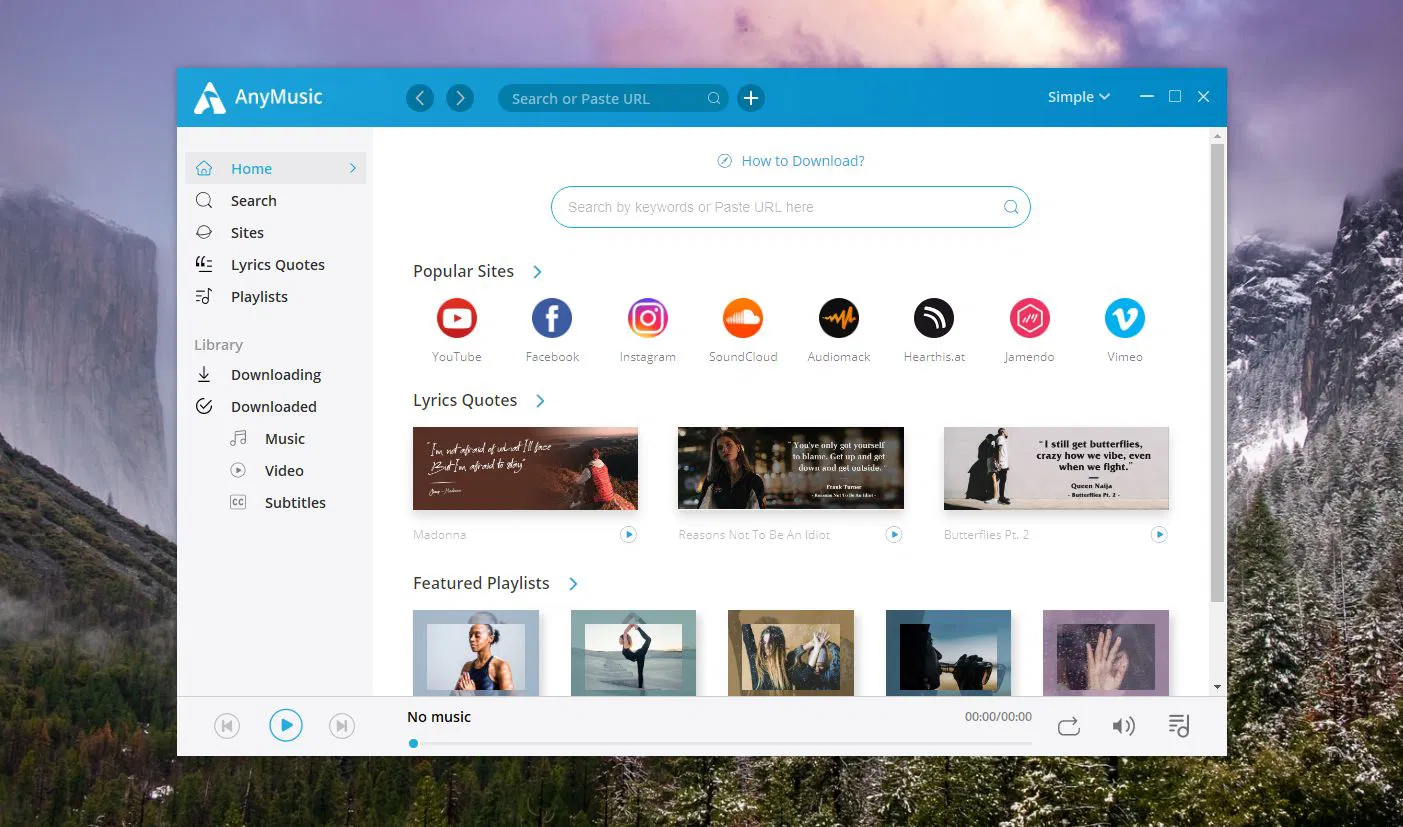Go forward with the right arrow button
The width and height of the screenshot is (1403, 827).
[x=460, y=98]
